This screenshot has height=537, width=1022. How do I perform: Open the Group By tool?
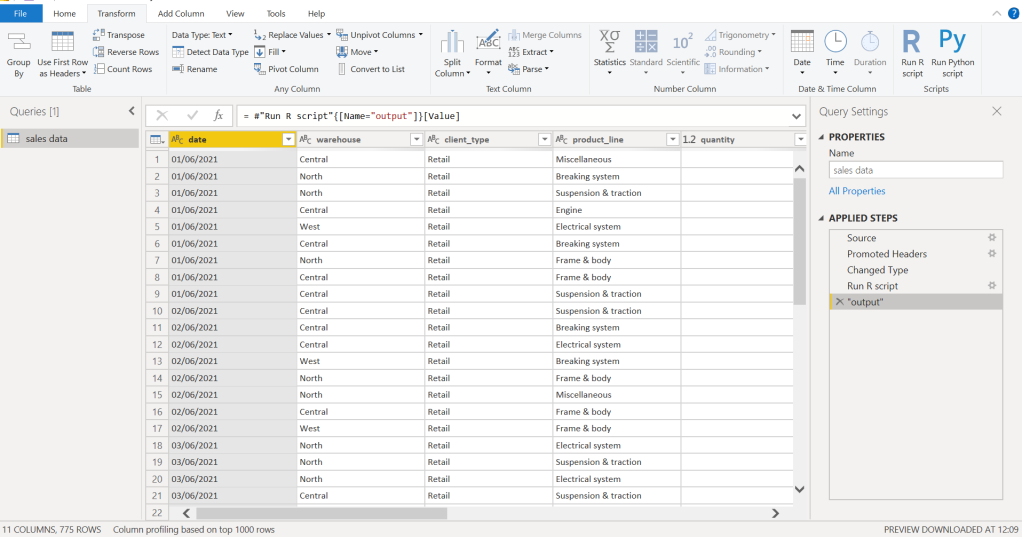(18, 55)
